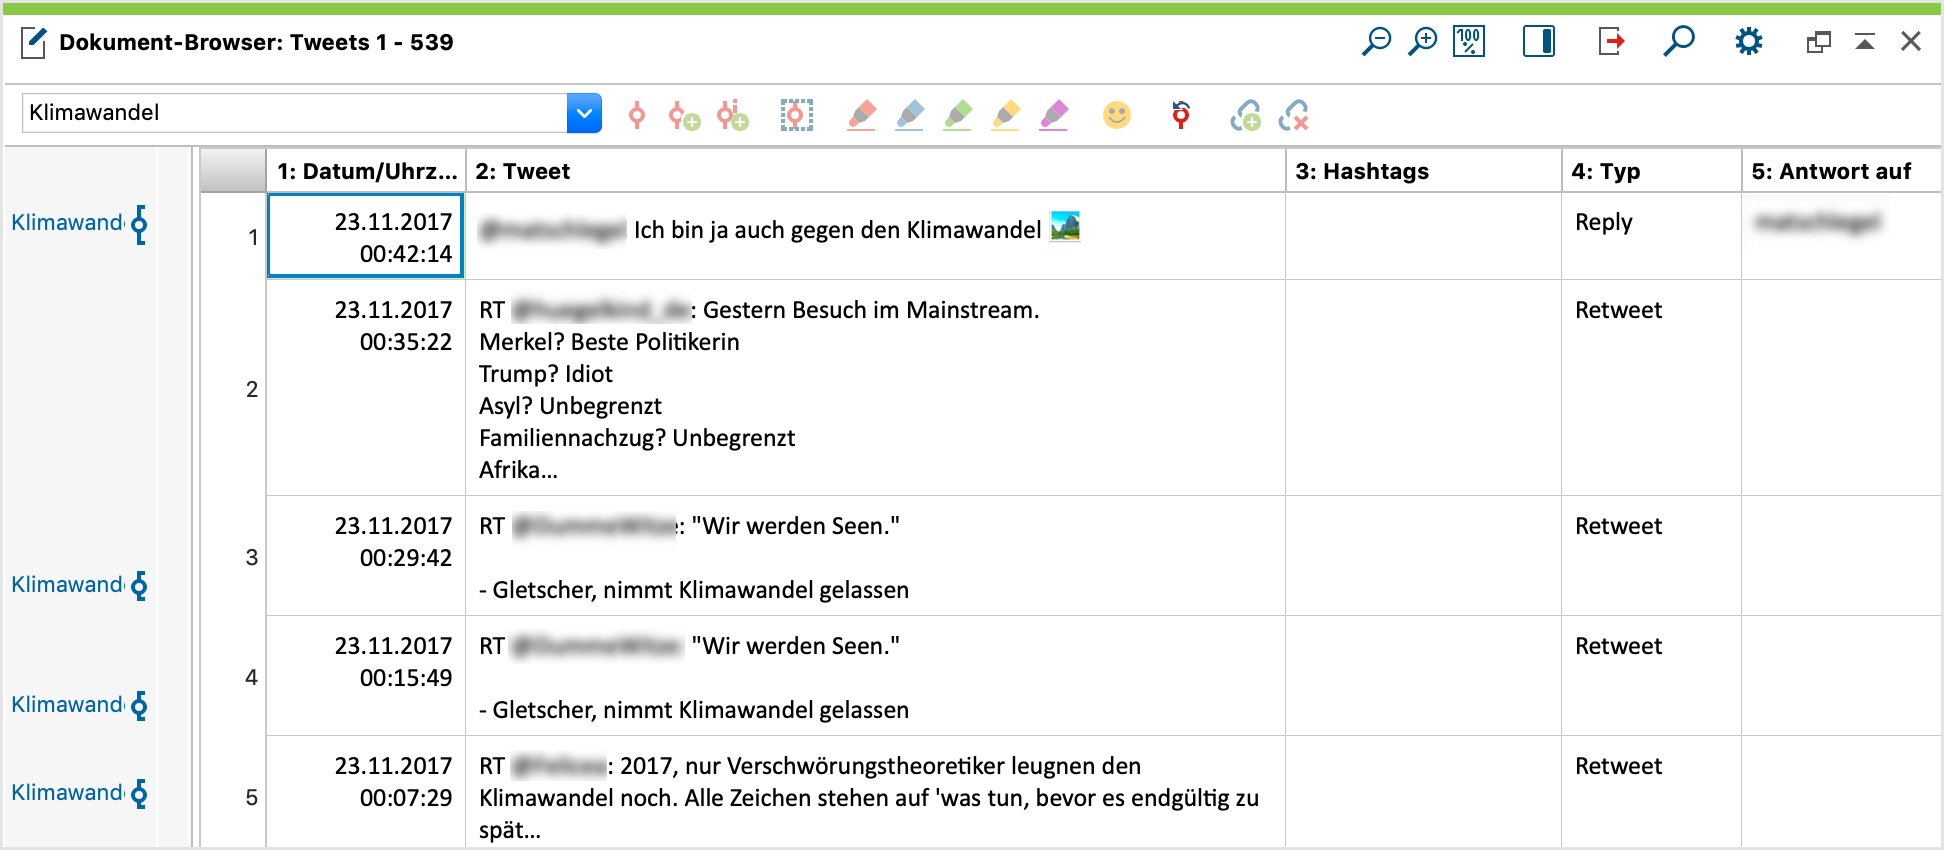Select date cell 23.11.2017 00:35:22
Viewport: 1944px width, 850px height.
click(365, 388)
